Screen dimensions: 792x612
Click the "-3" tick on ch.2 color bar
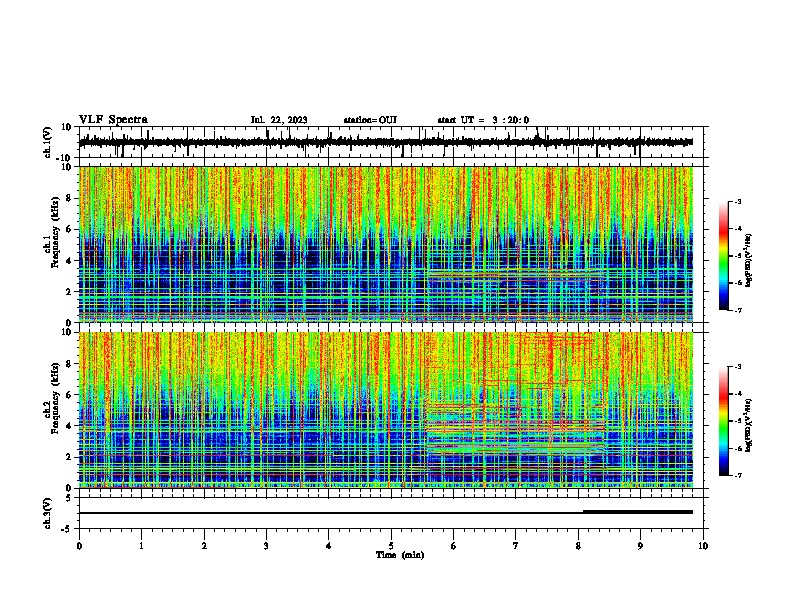coord(737,367)
